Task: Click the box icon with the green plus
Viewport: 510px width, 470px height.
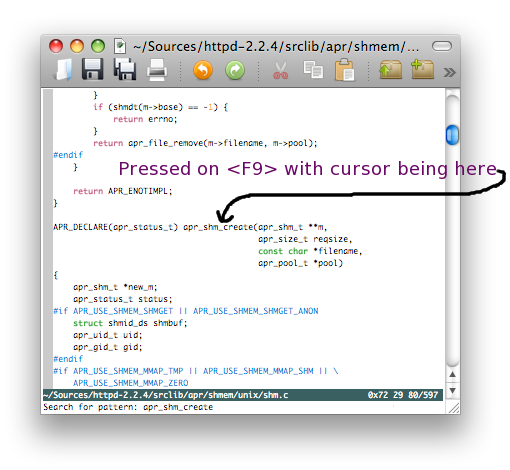Action: [422, 69]
